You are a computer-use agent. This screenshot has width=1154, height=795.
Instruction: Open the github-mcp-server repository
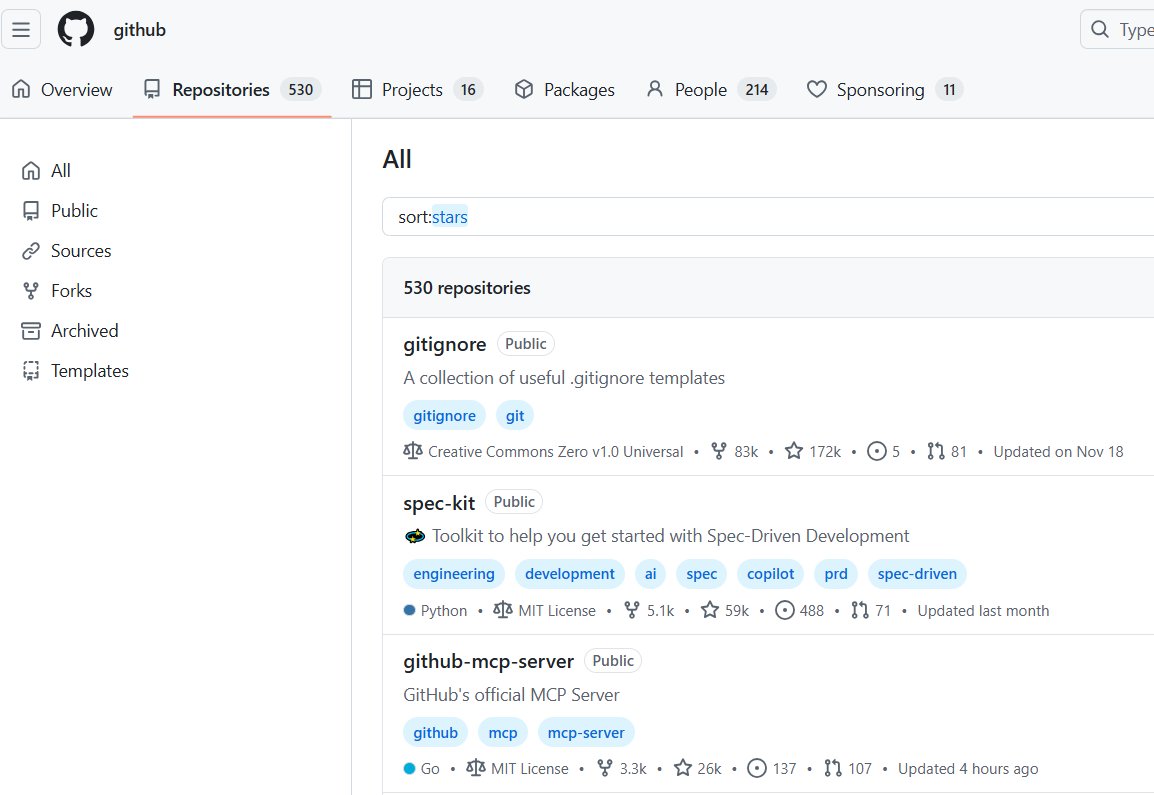pyautogui.click(x=488, y=661)
